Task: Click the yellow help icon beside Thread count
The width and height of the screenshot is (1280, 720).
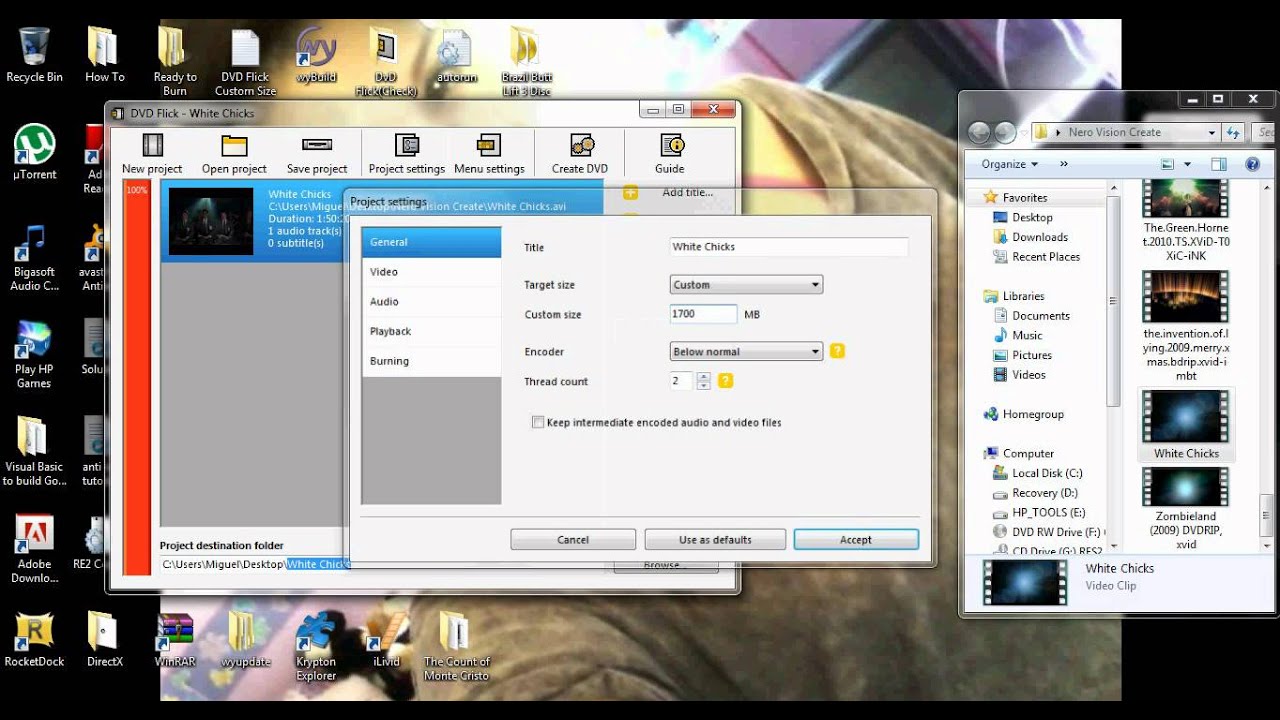Action: [x=725, y=381]
